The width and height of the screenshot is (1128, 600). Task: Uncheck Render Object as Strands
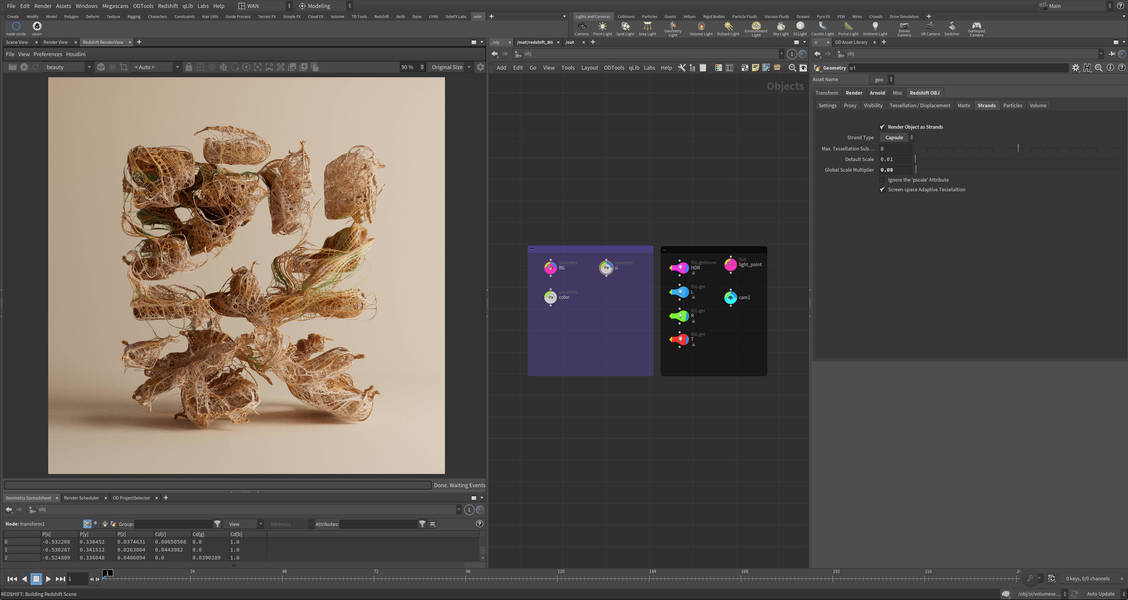[x=882, y=127]
